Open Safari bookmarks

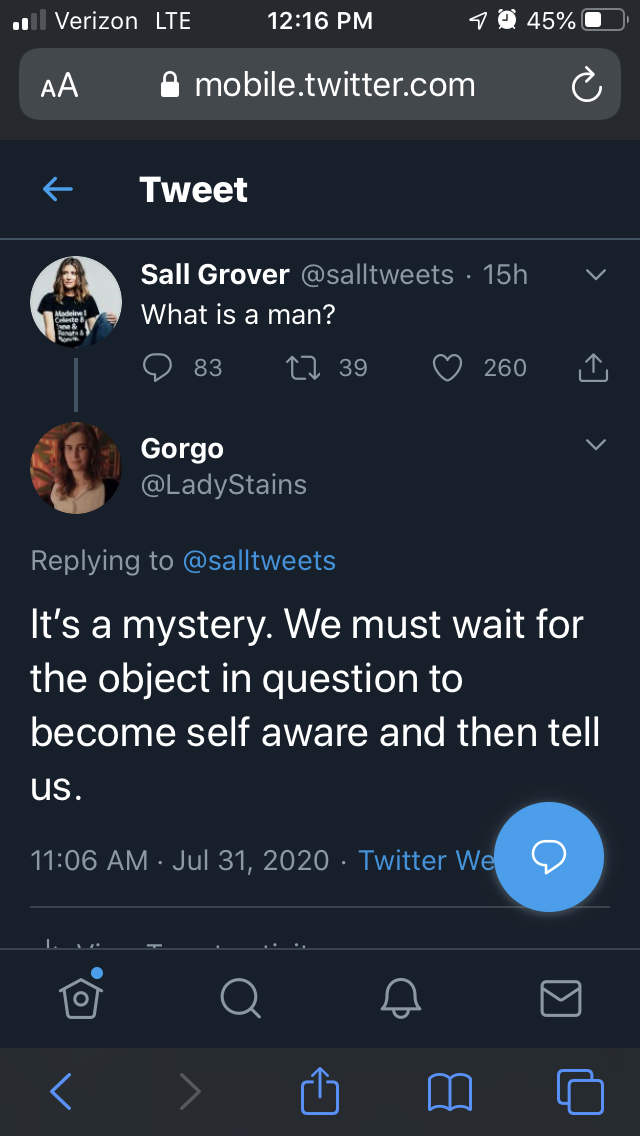(x=449, y=1091)
